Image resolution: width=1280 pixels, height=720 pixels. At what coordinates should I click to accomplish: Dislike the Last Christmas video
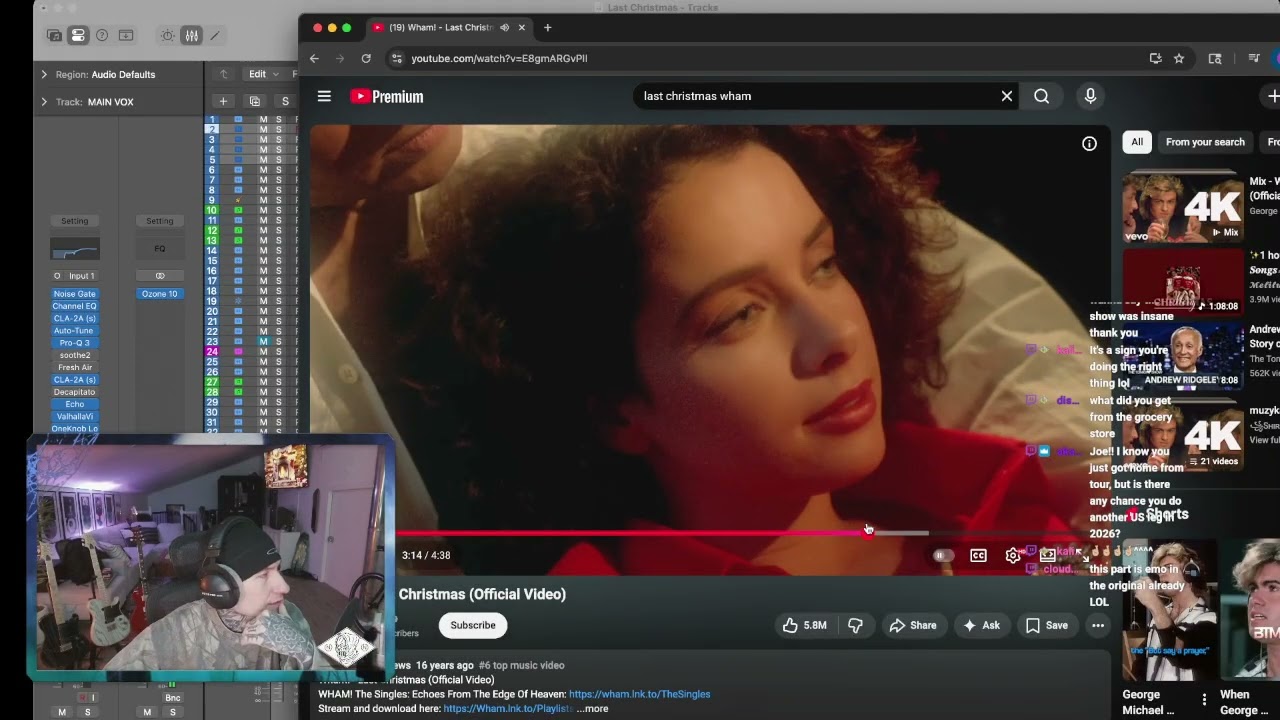855,625
